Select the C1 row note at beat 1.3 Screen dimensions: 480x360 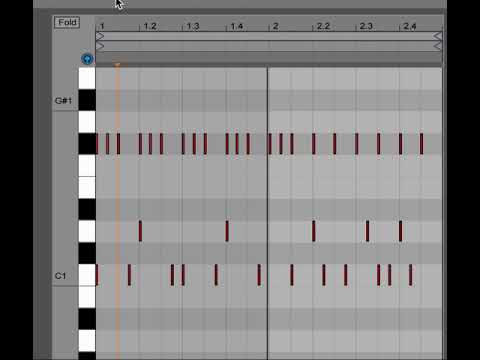point(183,275)
